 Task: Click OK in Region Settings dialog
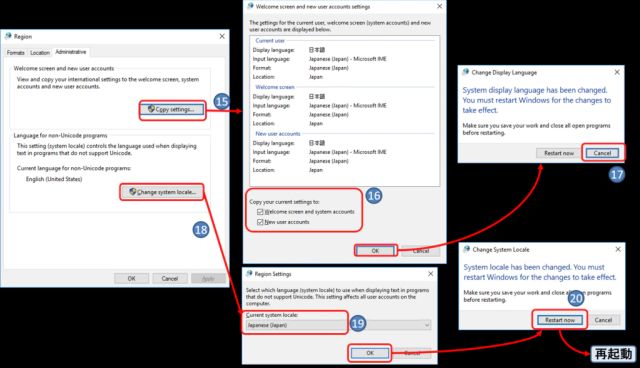(370, 353)
